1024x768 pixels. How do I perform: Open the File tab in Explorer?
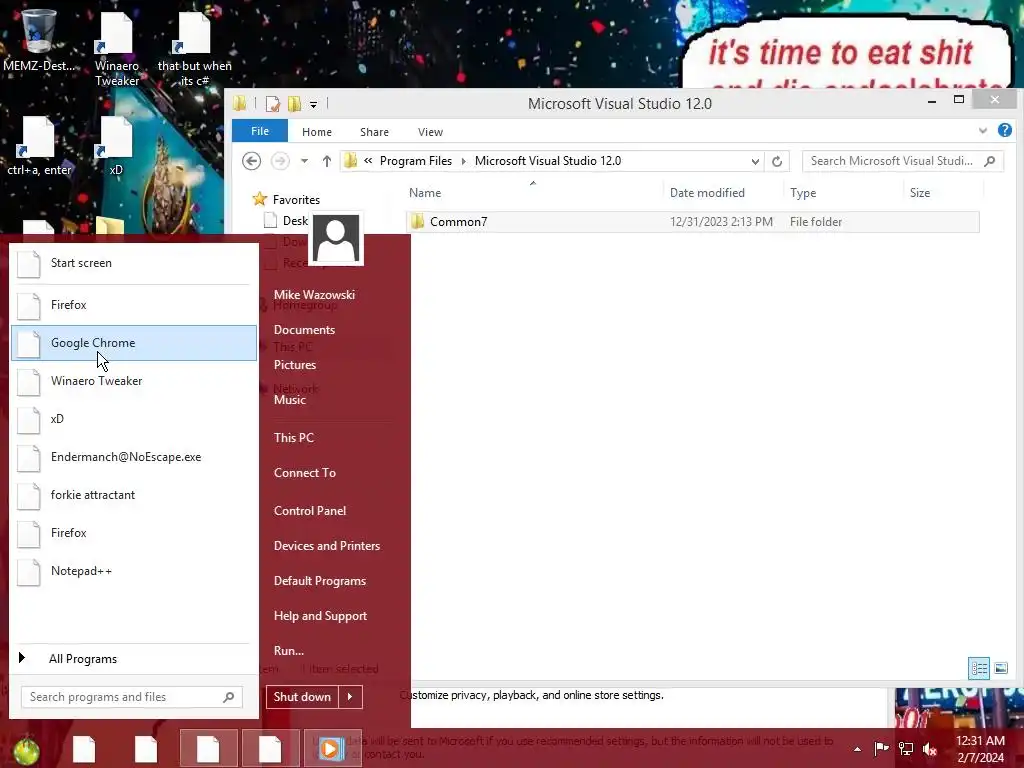(260, 131)
